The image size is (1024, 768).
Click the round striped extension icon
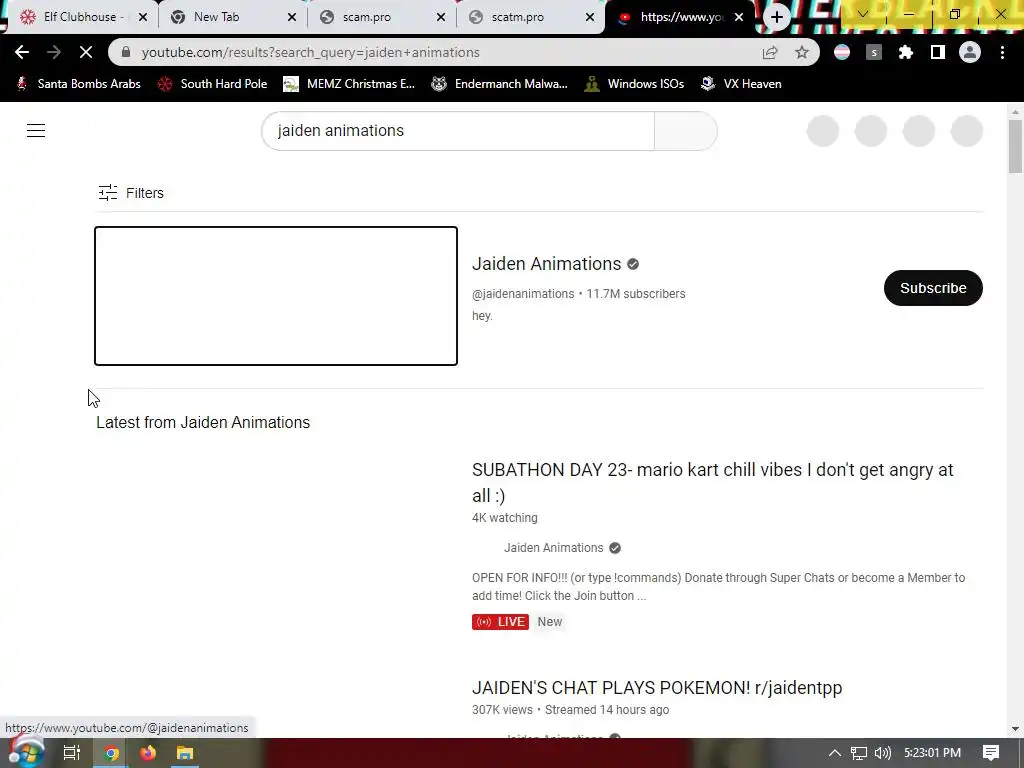click(x=842, y=52)
